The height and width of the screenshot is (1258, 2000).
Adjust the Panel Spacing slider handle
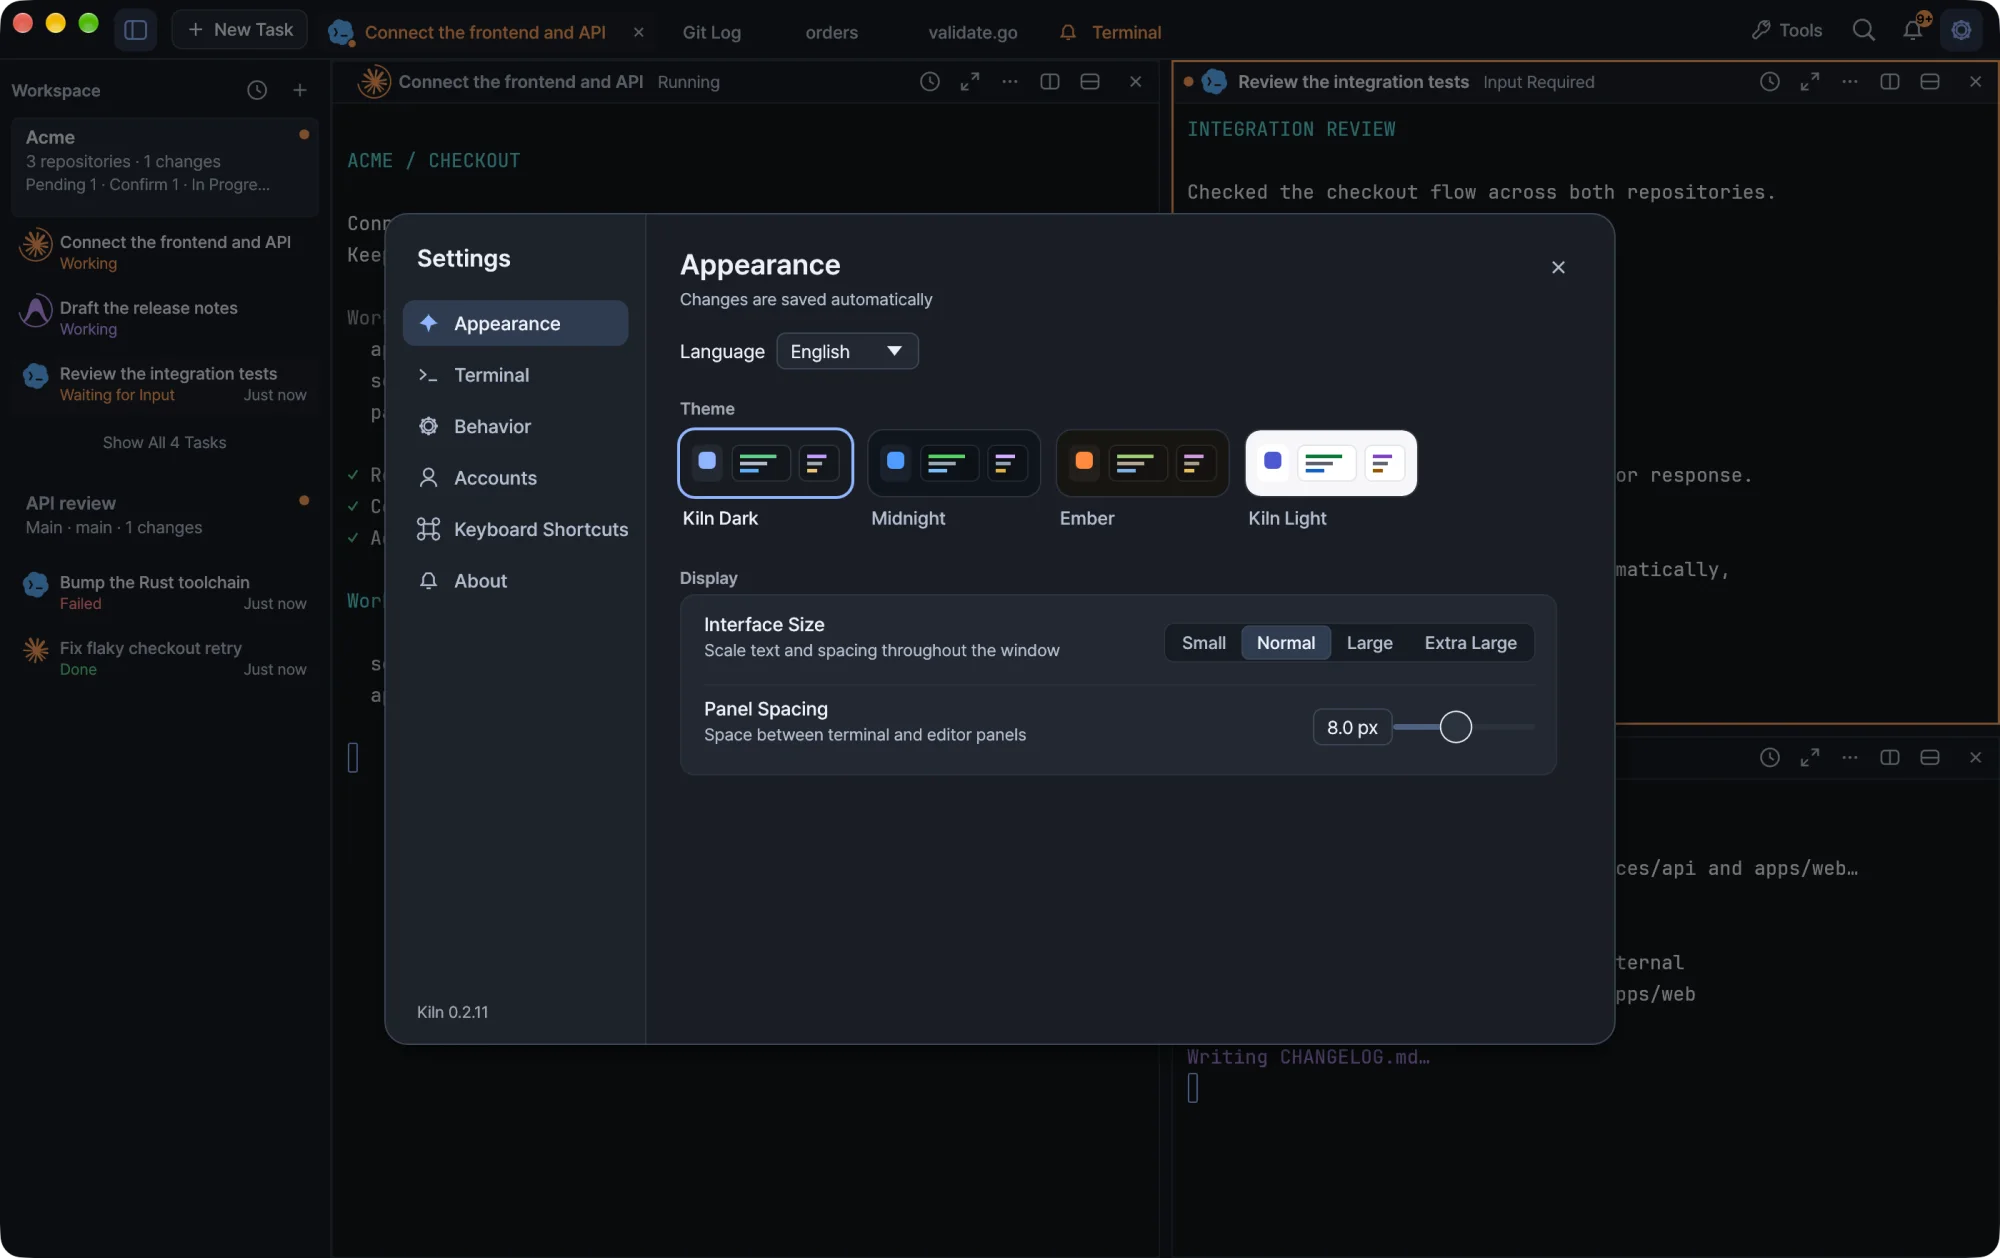[1456, 727]
